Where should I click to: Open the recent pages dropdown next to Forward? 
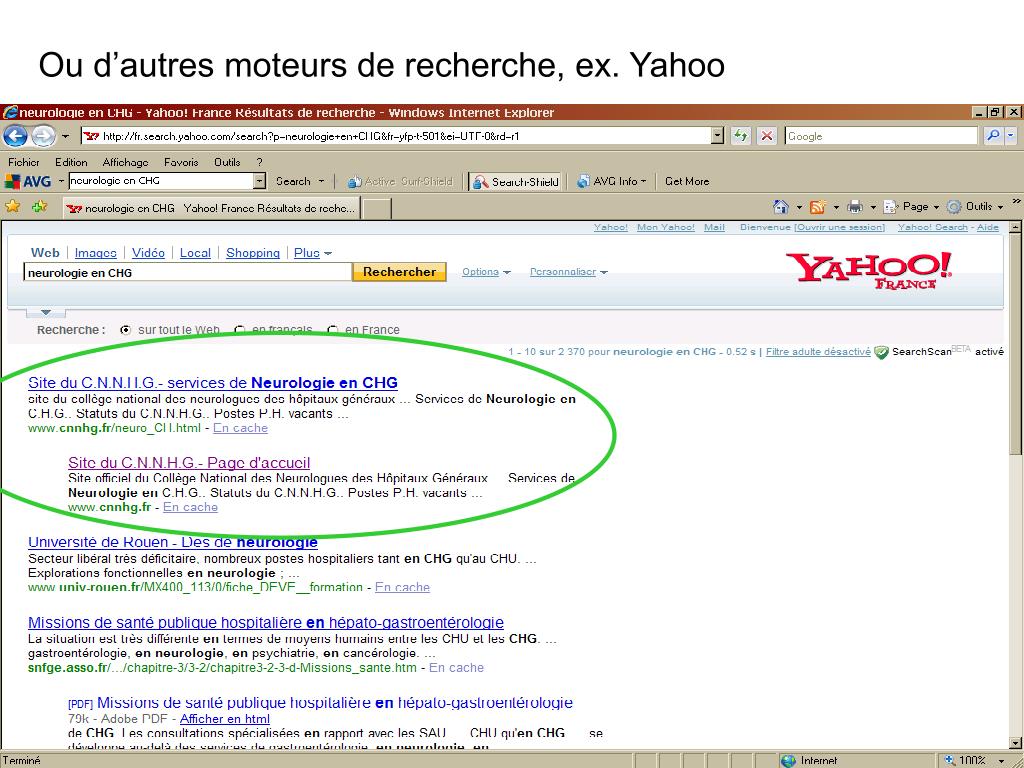65,136
